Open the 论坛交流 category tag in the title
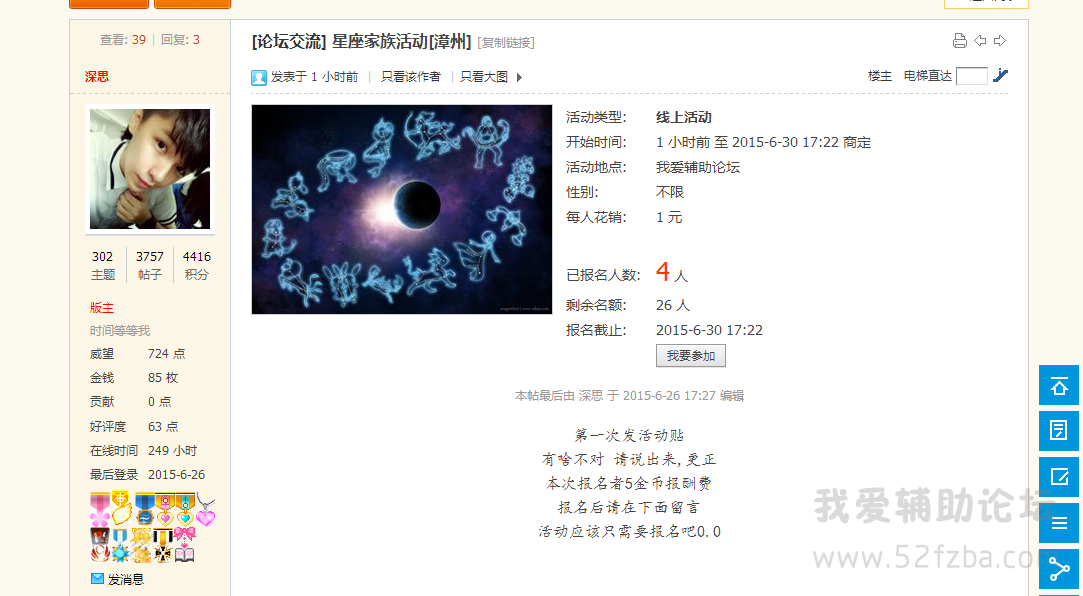Viewport: 1083px width, 596px height. coord(289,41)
